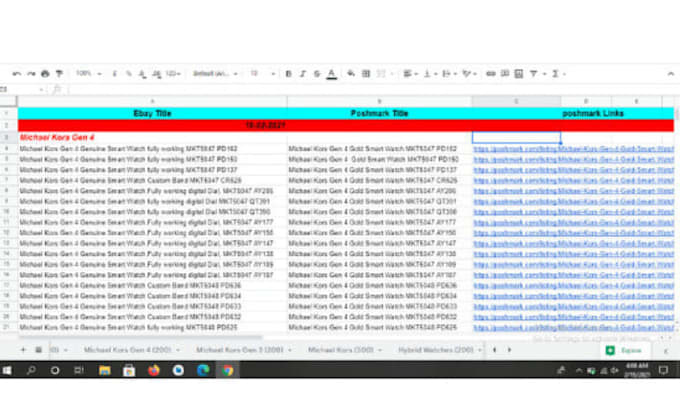Open the Poshmark link in row 21
The height and width of the screenshot is (411, 680).
[573, 328]
